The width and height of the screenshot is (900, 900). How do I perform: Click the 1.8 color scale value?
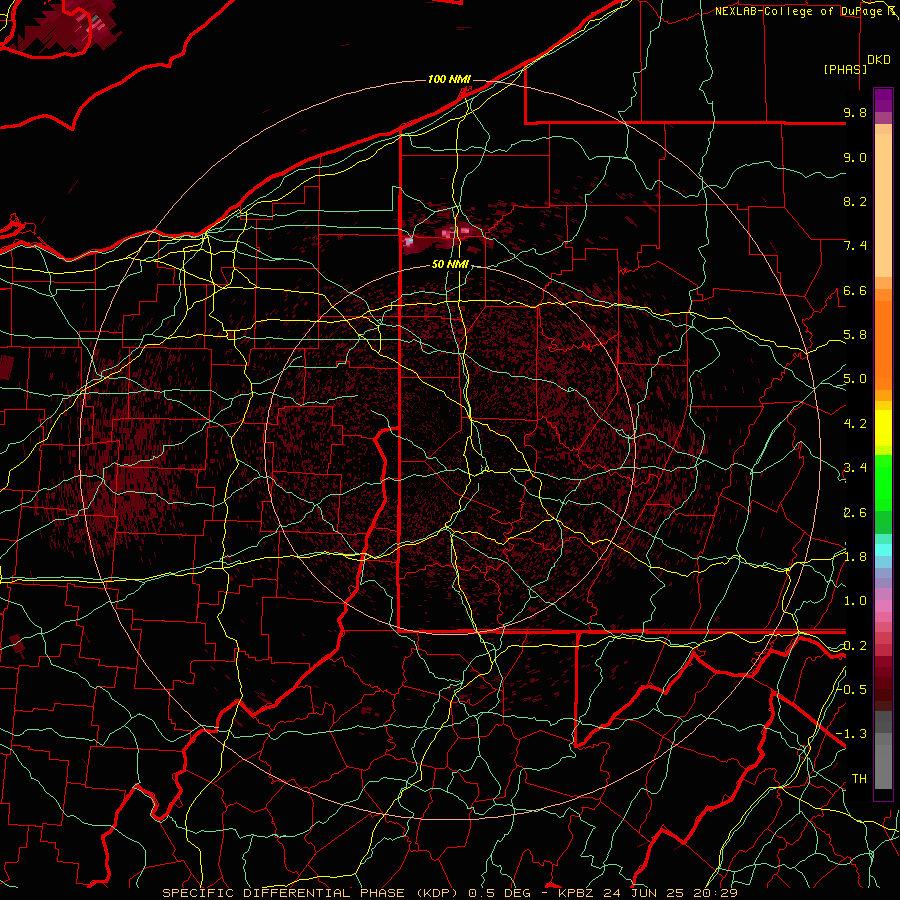tap(855, 557)
